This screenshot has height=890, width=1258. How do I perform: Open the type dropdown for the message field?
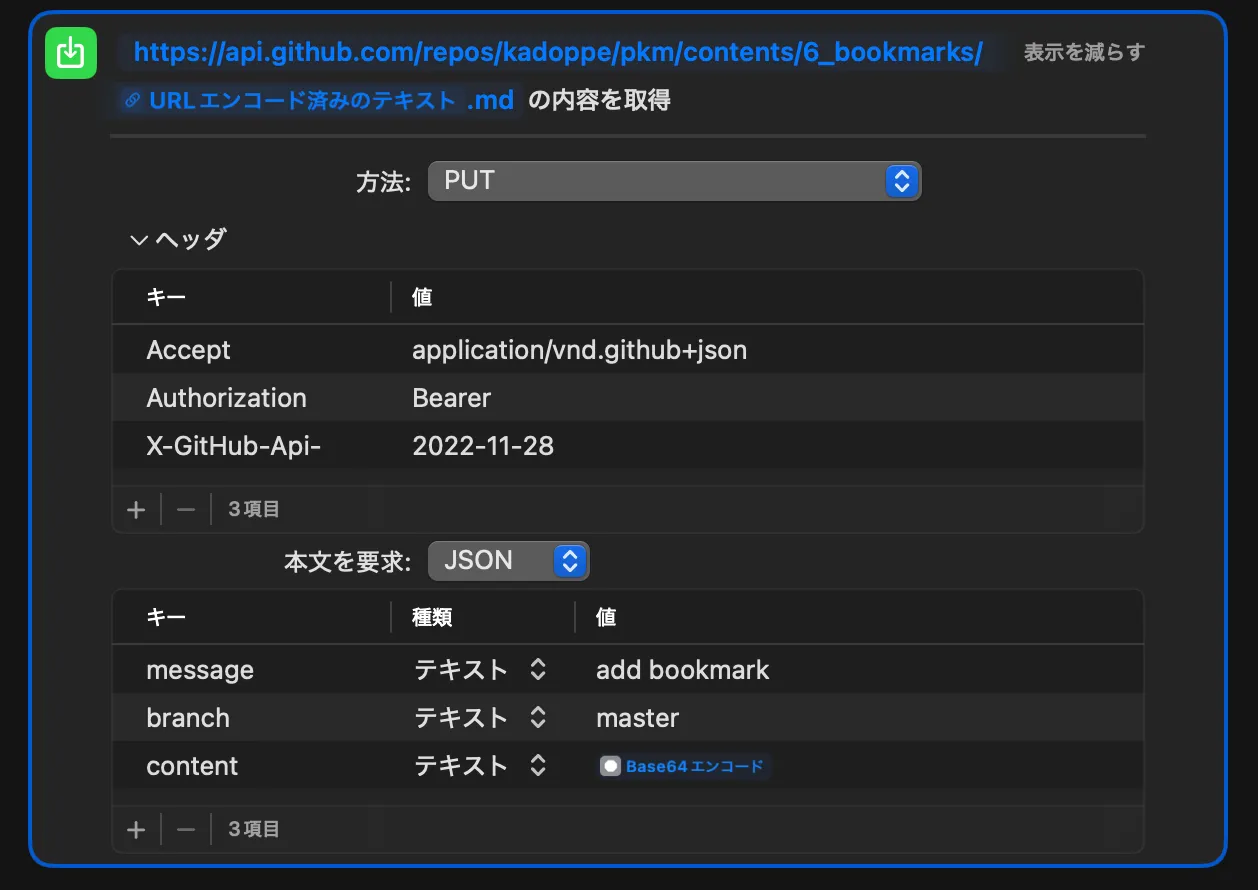pyautogui.click(x=537, y=669)
